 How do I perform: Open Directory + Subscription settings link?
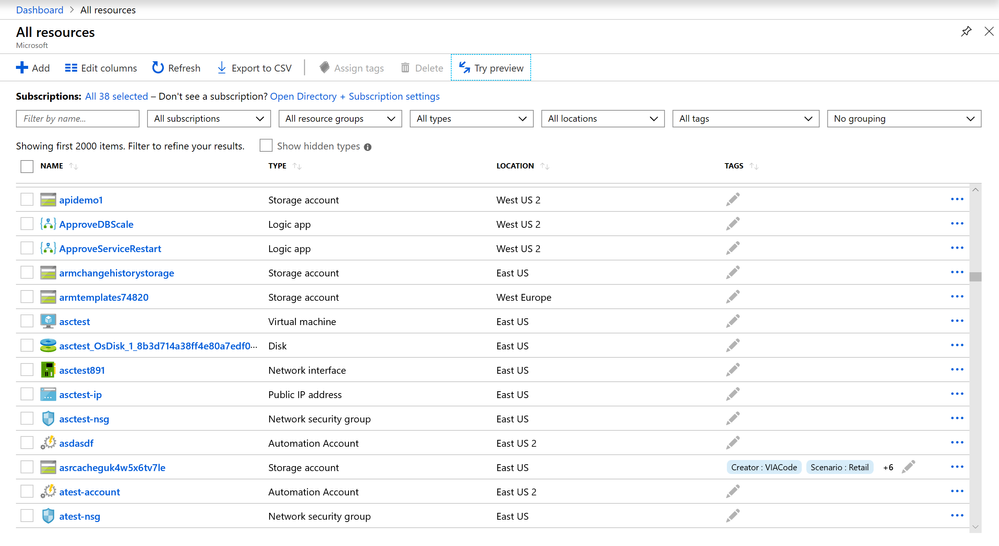[x=354, y=97]
